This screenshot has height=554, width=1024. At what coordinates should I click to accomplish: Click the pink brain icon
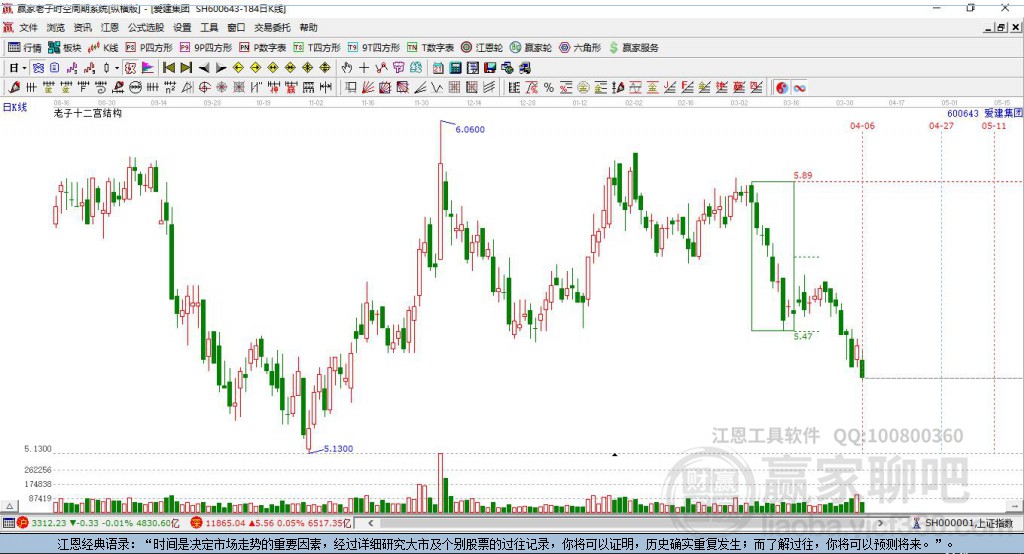click(398, 68)
